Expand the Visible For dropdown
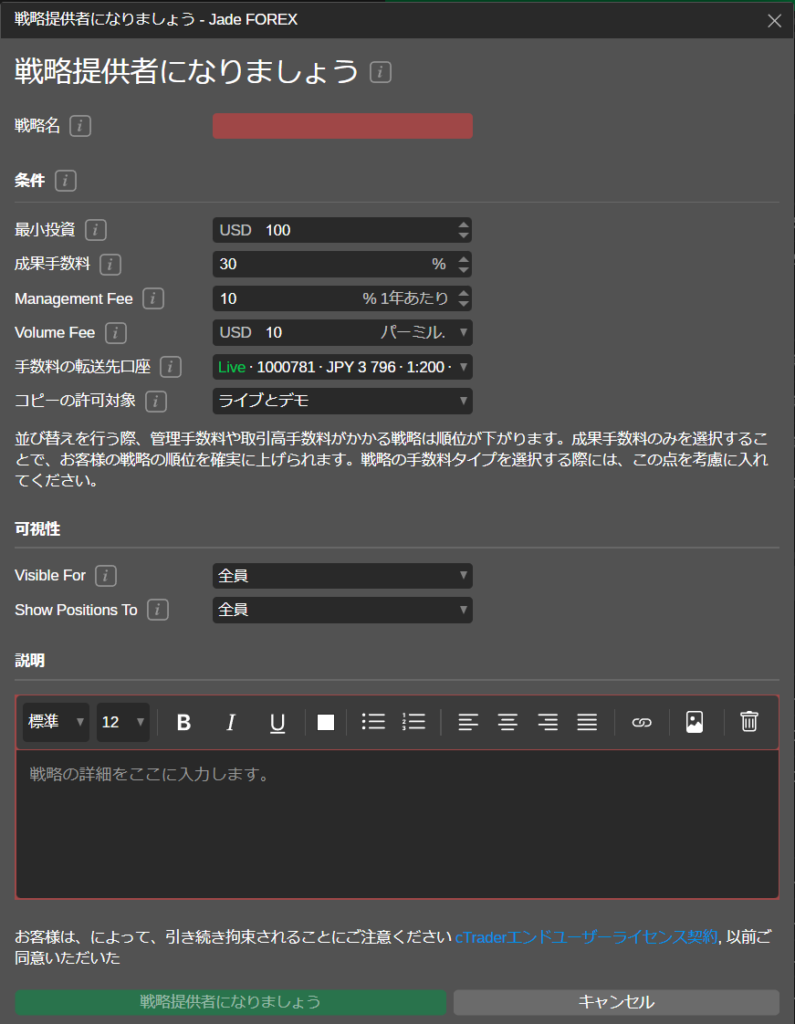This screenshot has width=795, height=1024. pos(342,576)
